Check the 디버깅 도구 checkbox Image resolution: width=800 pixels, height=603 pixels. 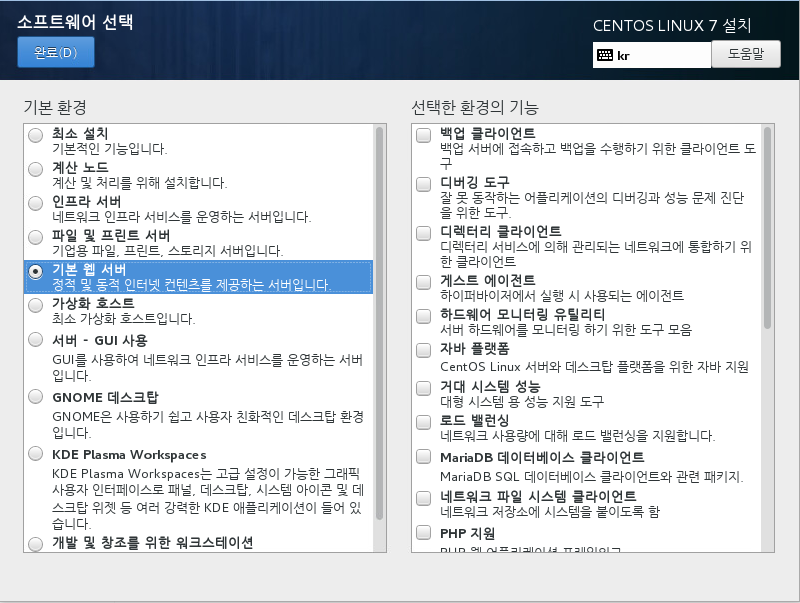coord(423,184)
